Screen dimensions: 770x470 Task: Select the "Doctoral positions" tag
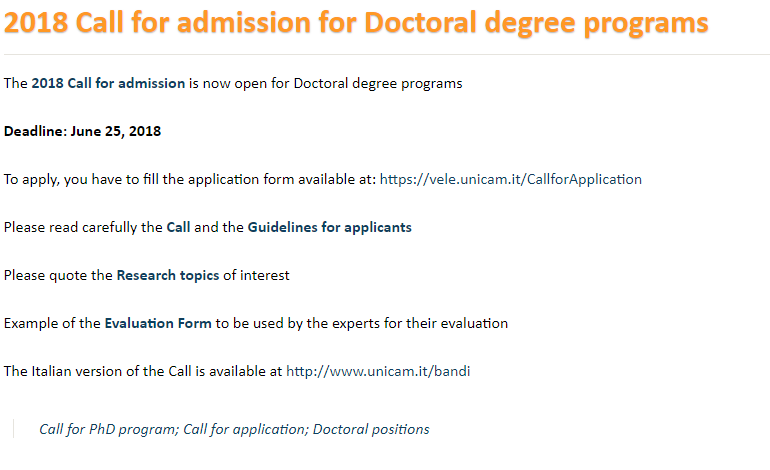[x=371, y=429]
